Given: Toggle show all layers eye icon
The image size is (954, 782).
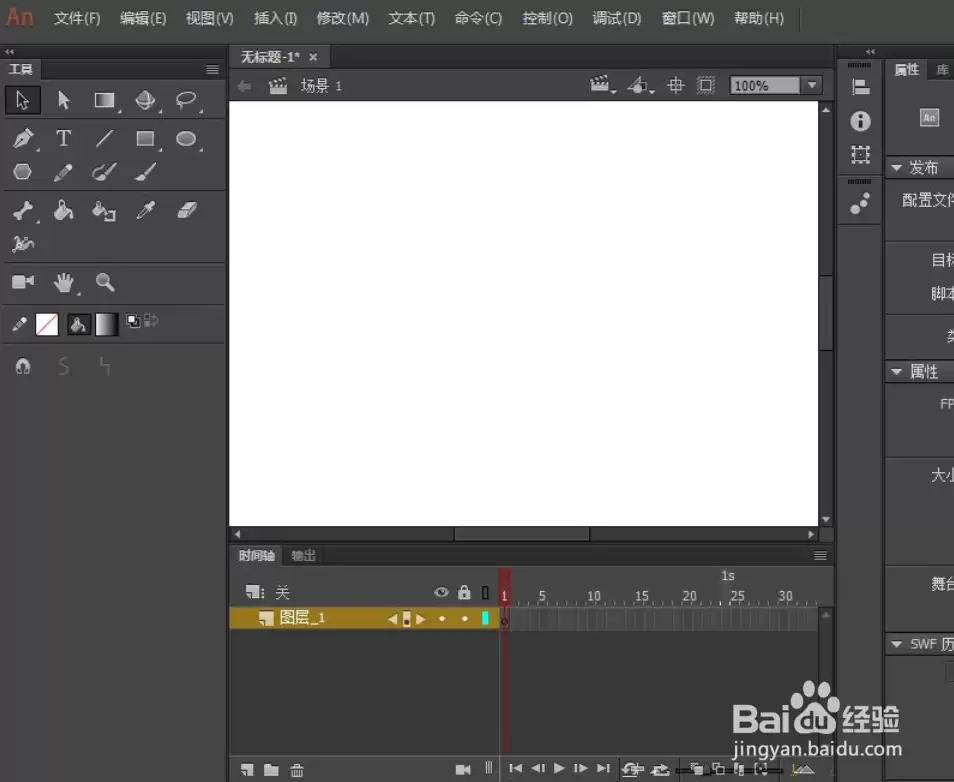Looking at the screenshot, I should click(441, 592).
